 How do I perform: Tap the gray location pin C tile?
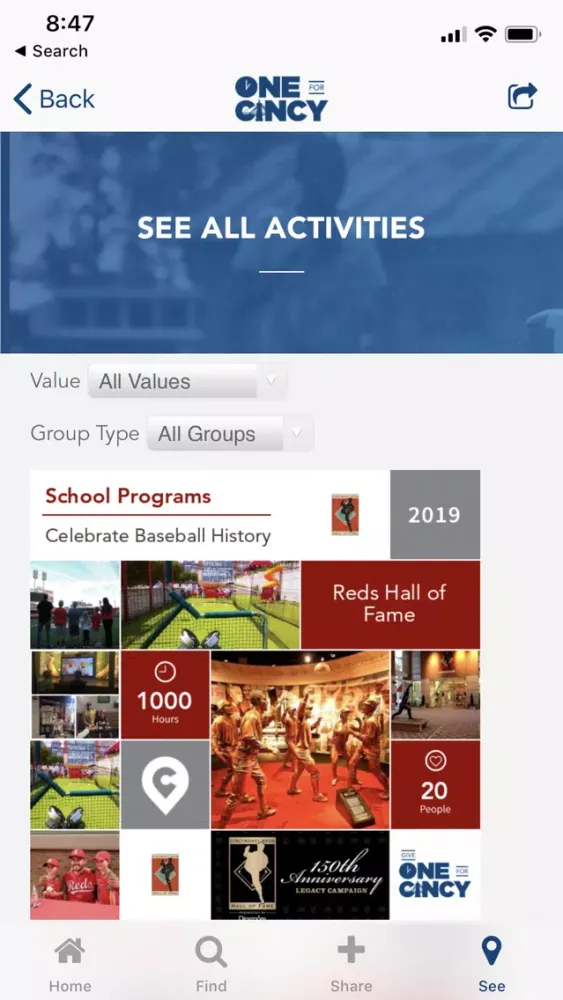coord(165,784)
